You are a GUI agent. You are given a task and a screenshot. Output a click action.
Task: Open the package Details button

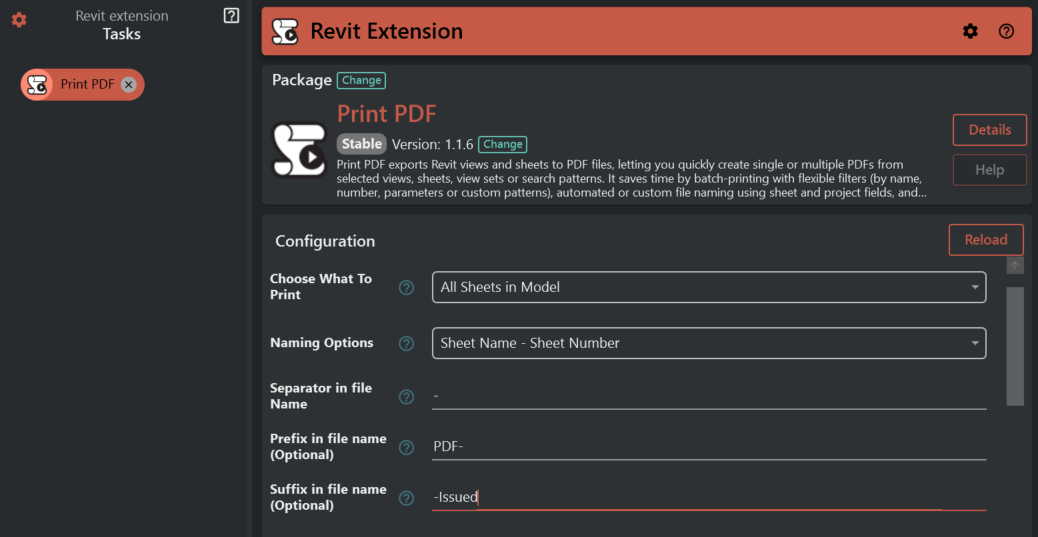(x=989, y=130)
